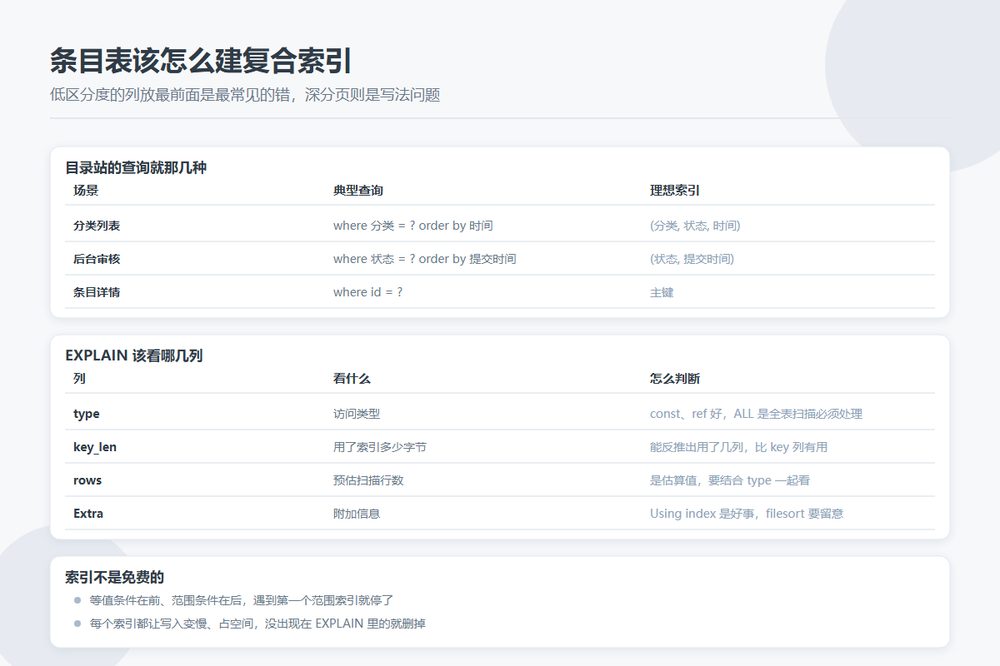This screenshot has width=1000, height=666.
Task: Click cell starting with Using index 是好事
Action: pos(746,513)
